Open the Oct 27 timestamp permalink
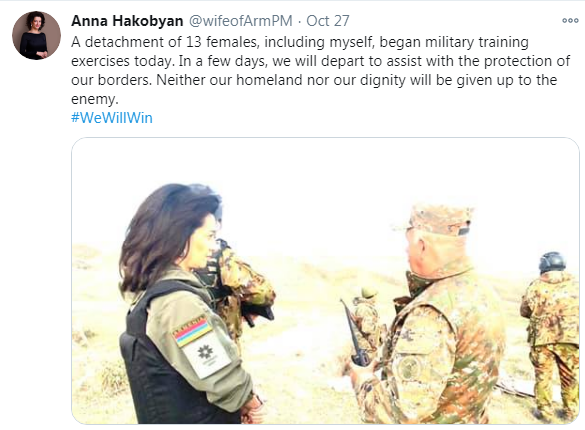585x430 pixels. click(328, 21)
